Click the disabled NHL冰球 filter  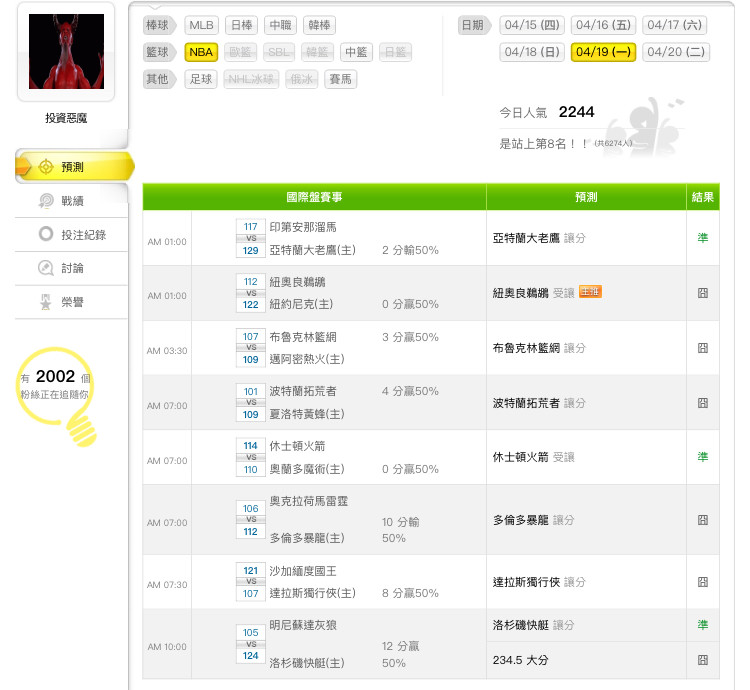(251, 79)
